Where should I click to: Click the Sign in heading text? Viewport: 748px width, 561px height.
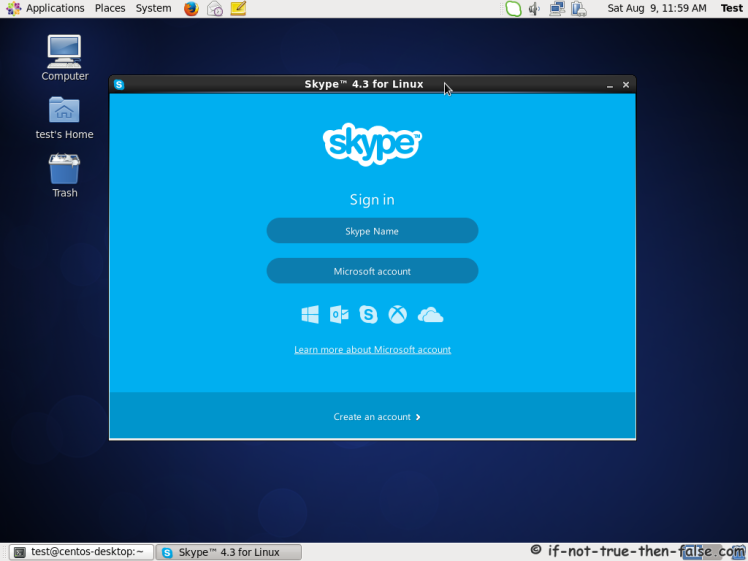372,200
